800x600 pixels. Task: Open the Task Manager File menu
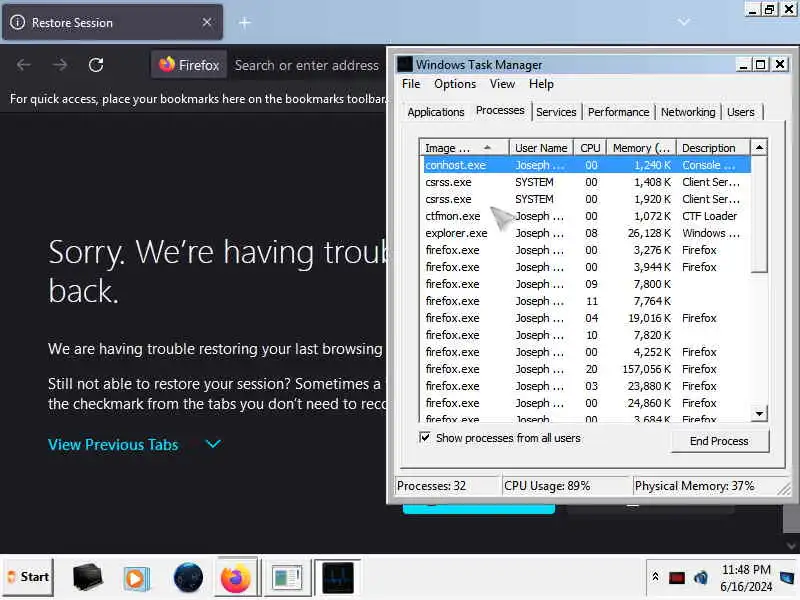411,84
